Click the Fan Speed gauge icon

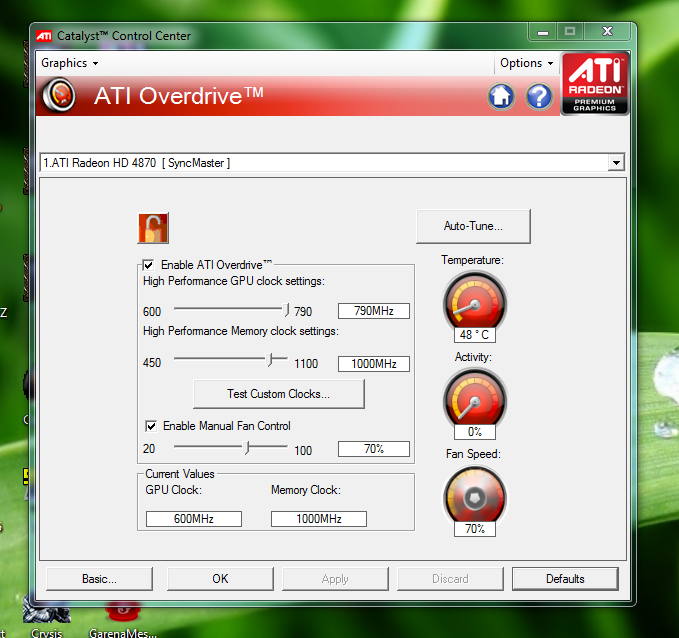coord(474,493)
